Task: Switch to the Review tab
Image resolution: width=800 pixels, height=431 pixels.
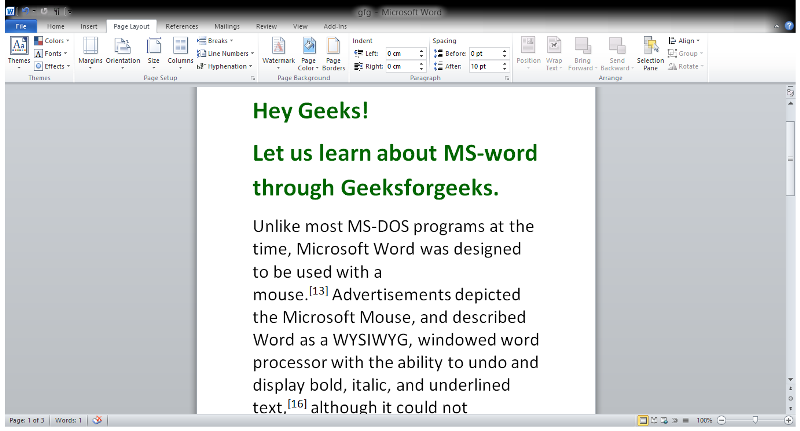Action: (266, 27)
